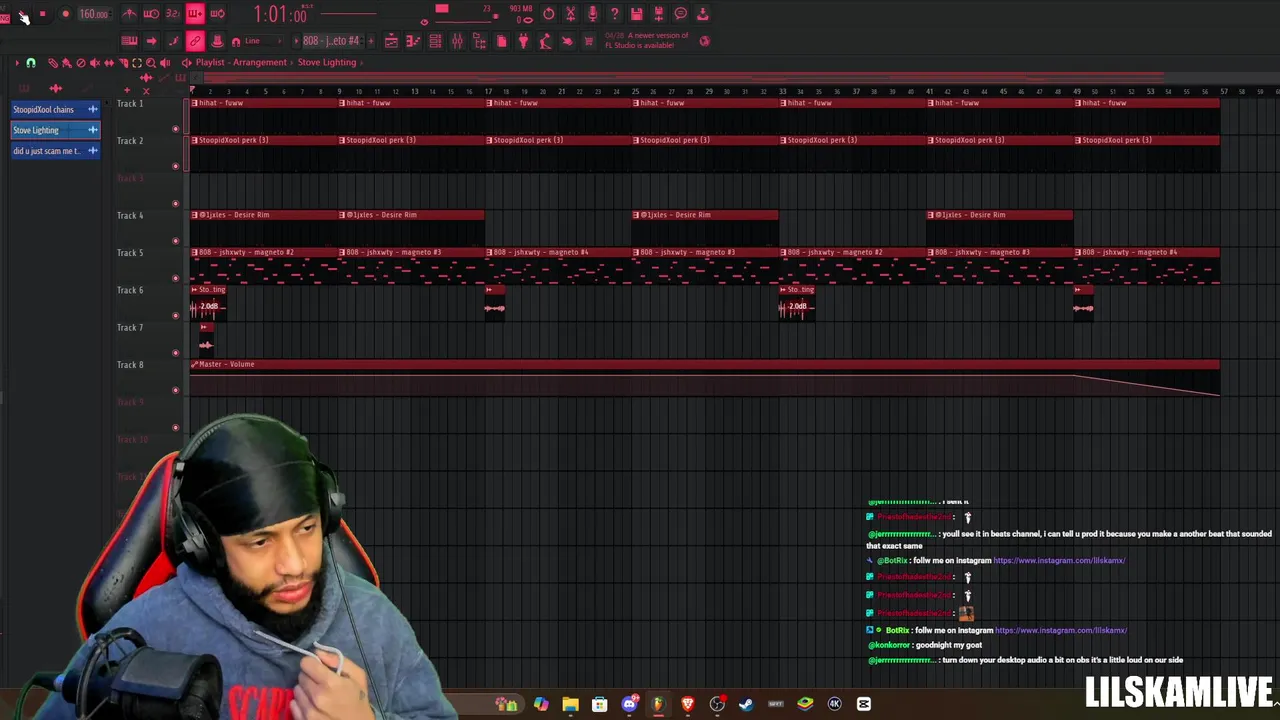1280x720 pixels.
Task: Click the add pattern plus button
Action: click(x=369, y=41)
